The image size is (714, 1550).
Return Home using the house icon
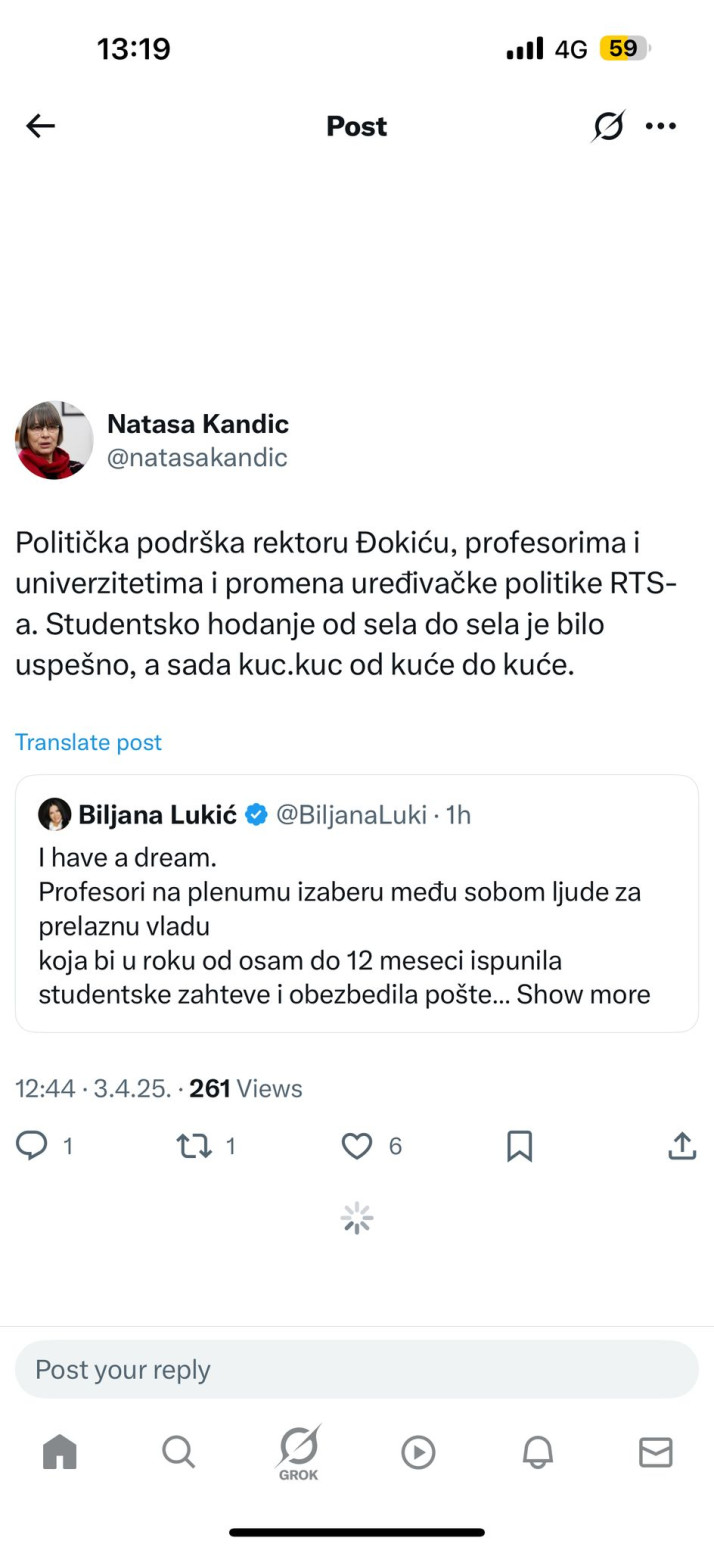[59, 1452]
